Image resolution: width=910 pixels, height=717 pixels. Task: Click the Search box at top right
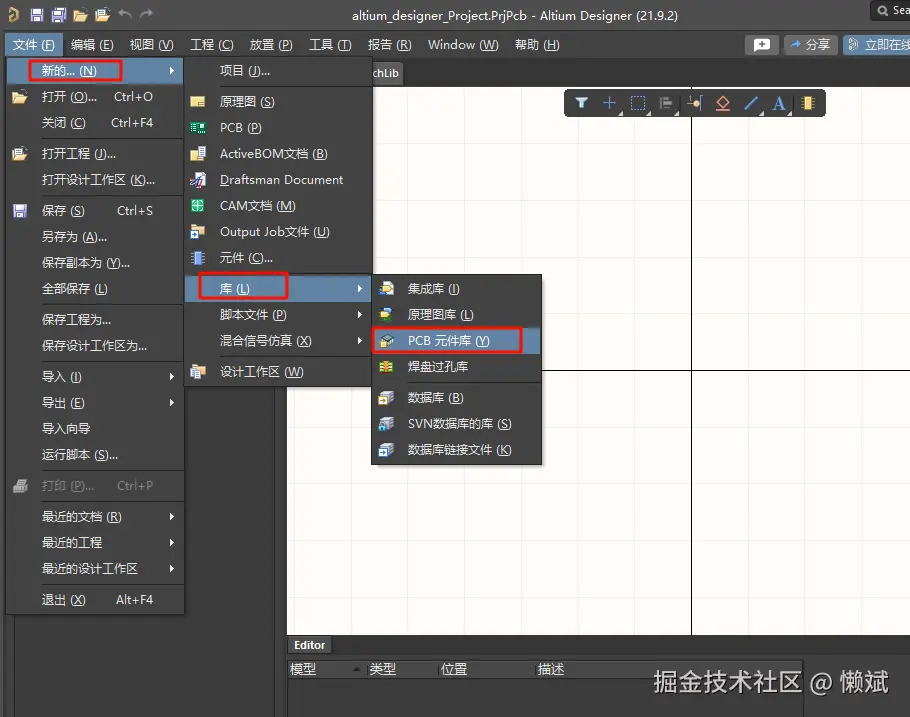891,10
